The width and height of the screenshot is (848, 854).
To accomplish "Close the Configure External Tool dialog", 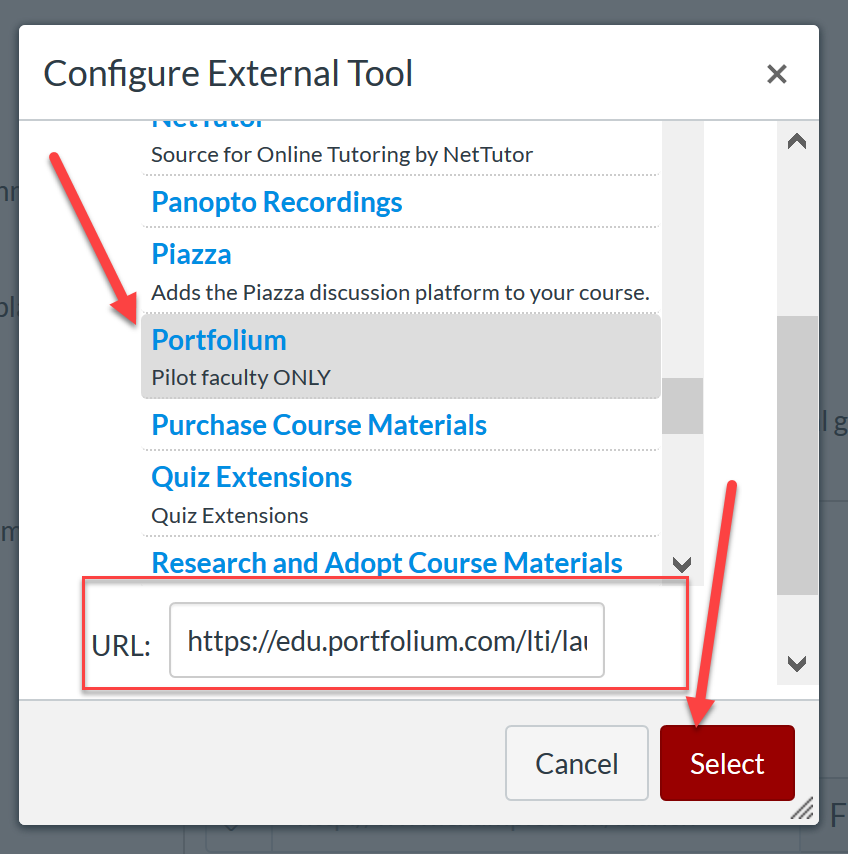I will click(x=776, y=74).
